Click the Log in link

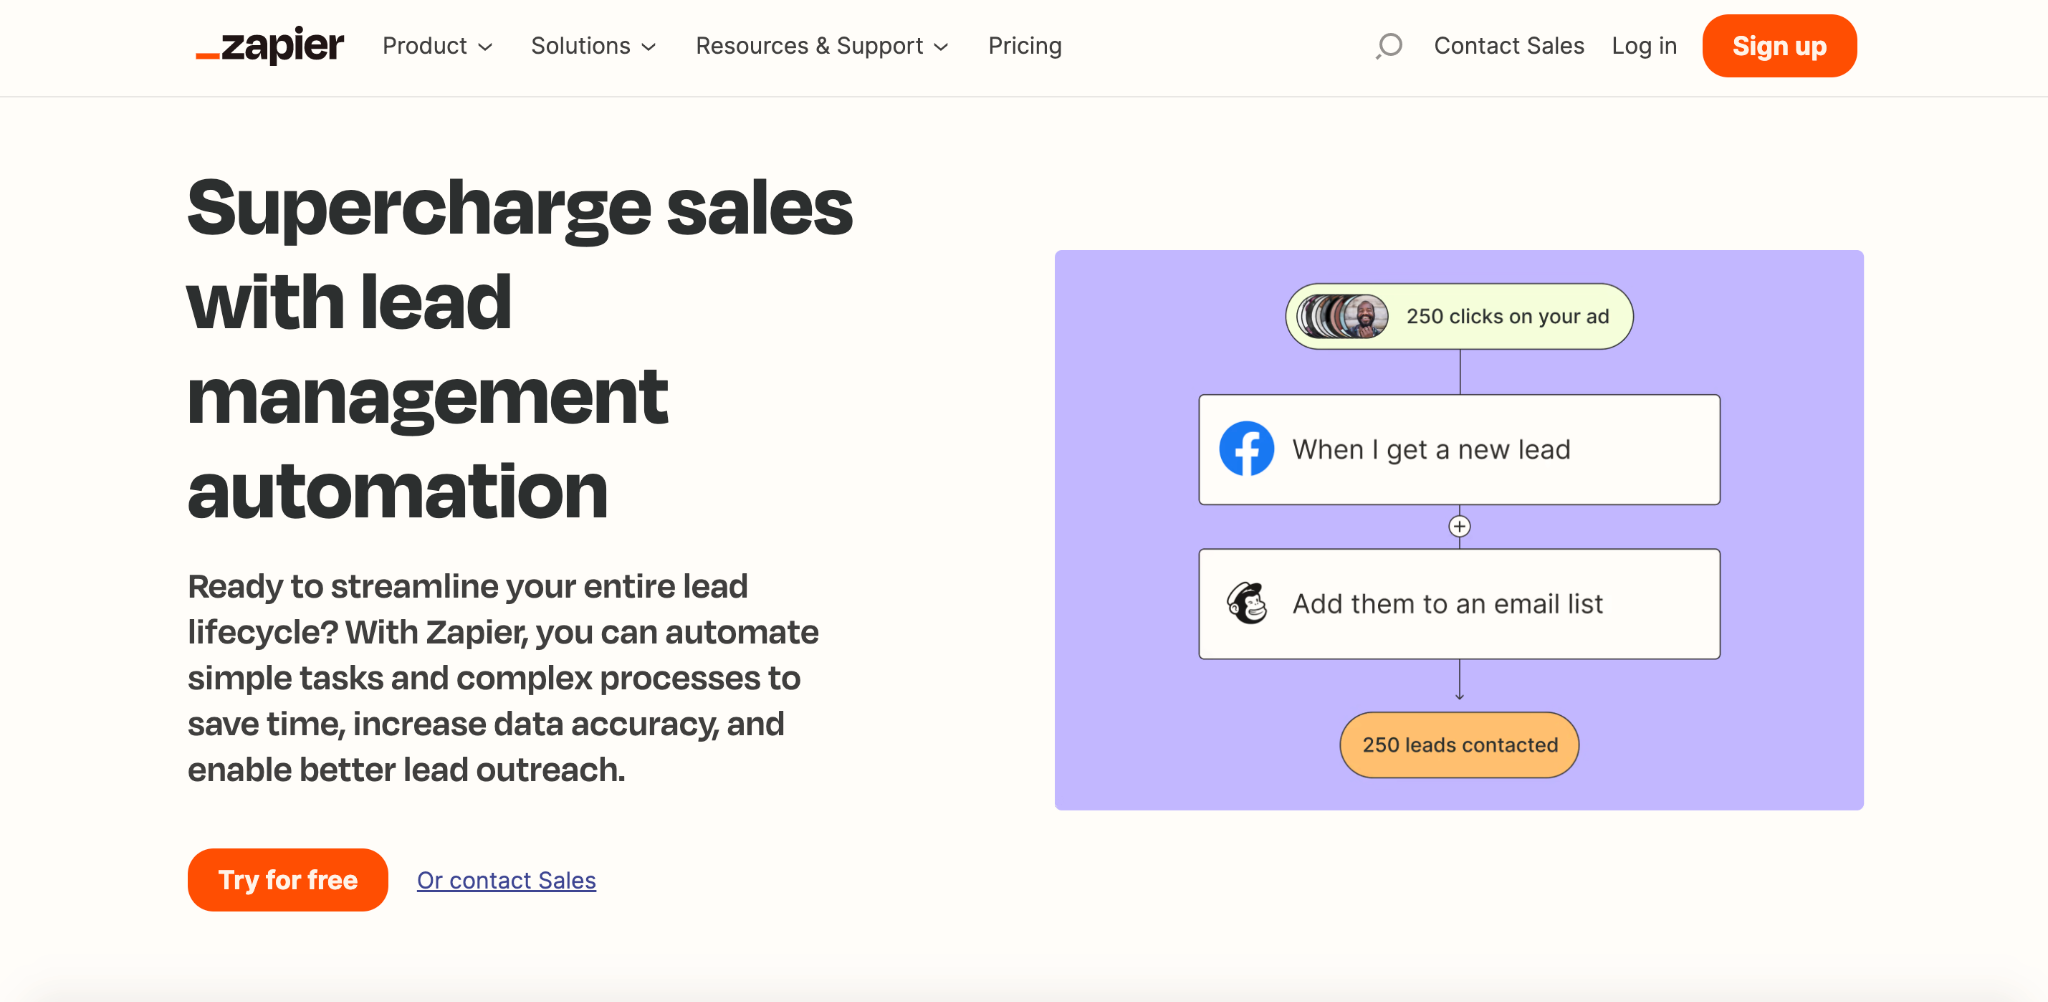1644,46
